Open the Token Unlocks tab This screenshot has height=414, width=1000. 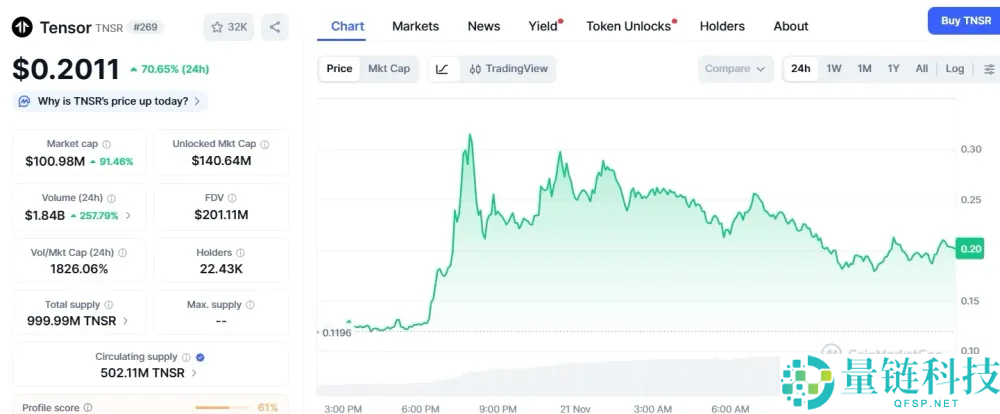click(628, 26)
